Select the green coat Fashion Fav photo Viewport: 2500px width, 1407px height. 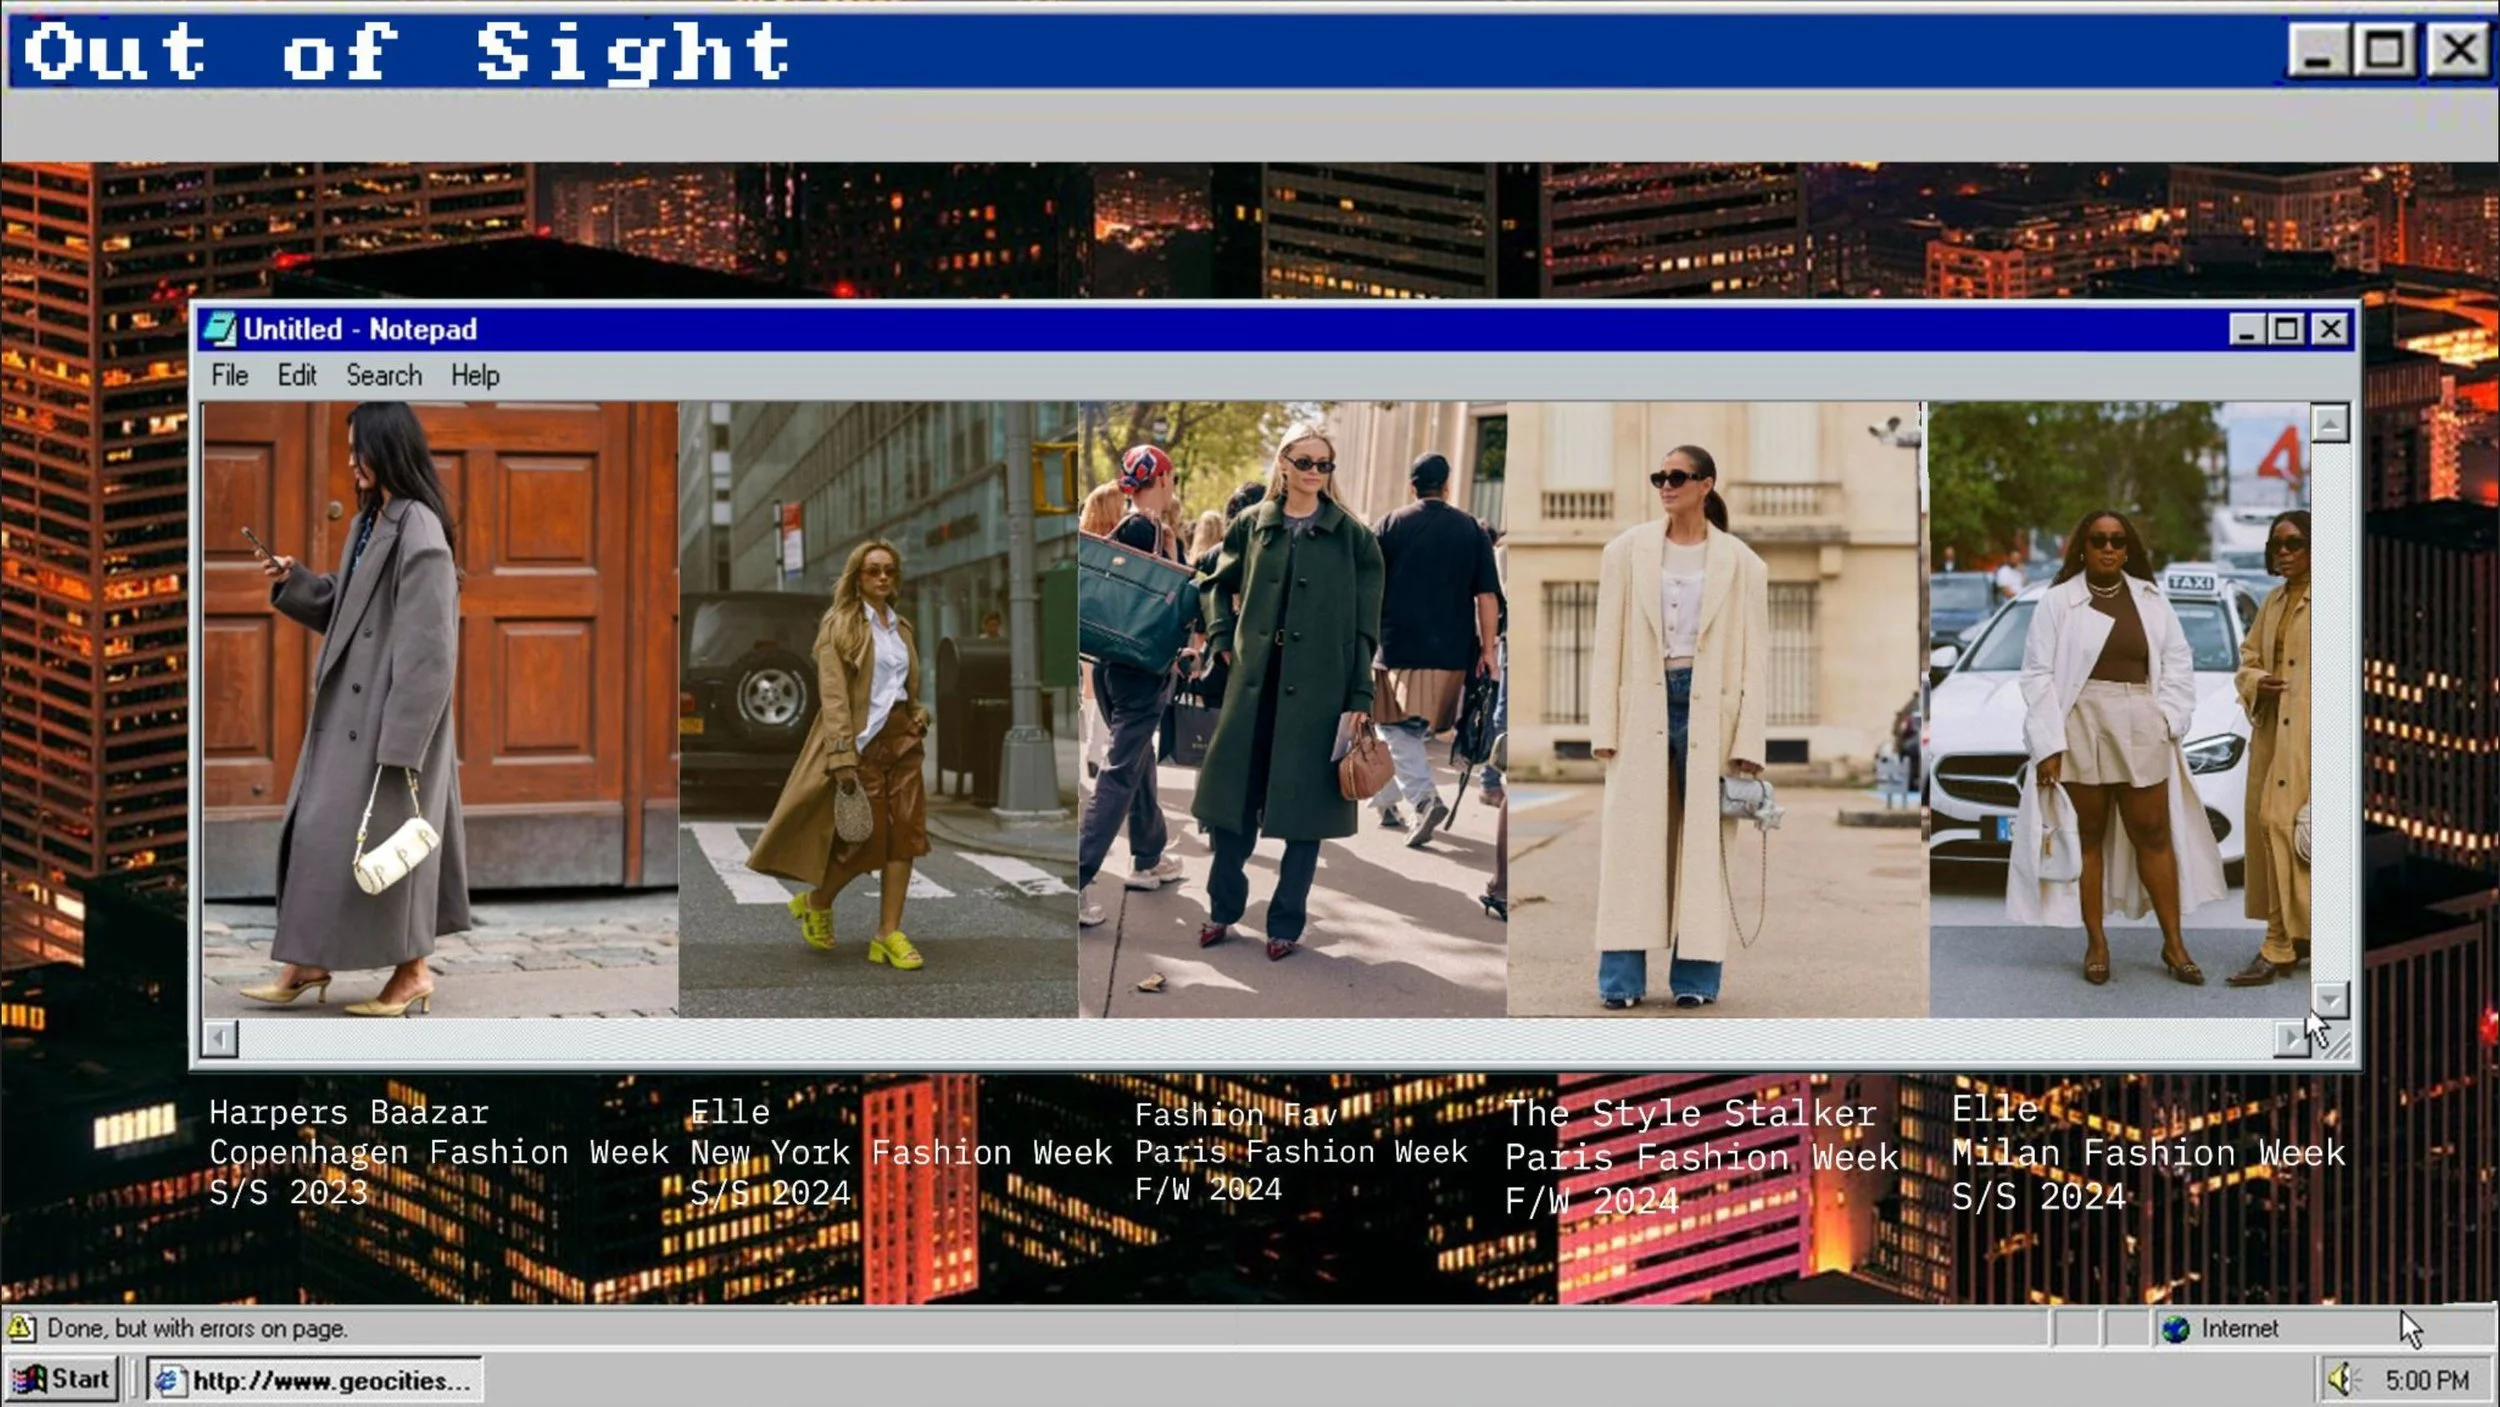coord(1291,709)
